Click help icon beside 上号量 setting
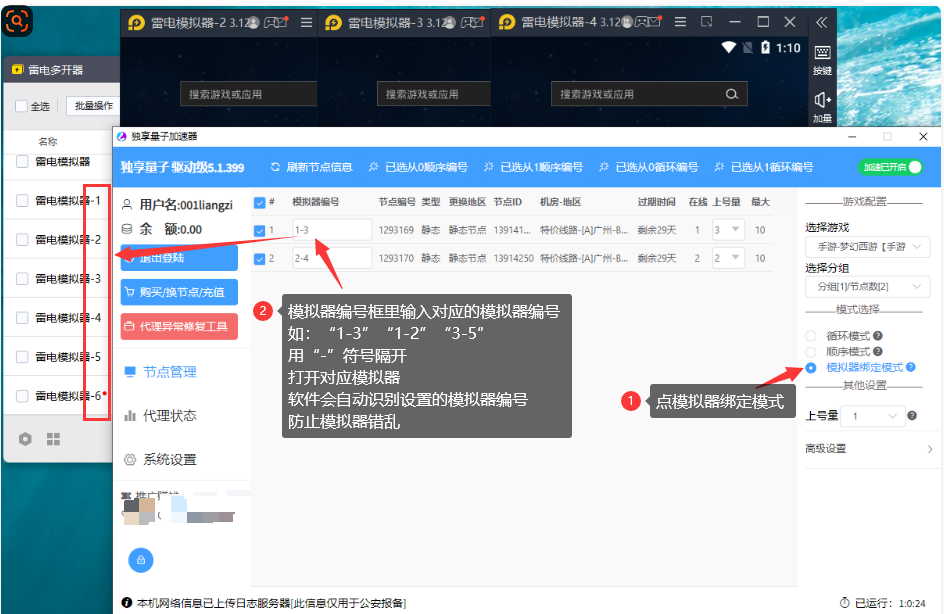Image resolution: width=944 pixels, height=614 pixels. (912, 415)
